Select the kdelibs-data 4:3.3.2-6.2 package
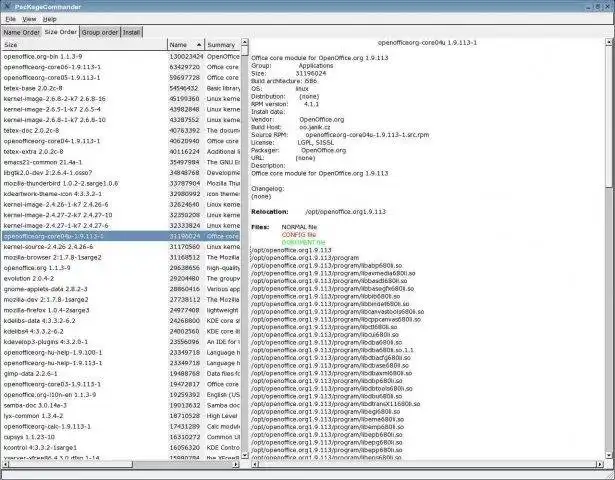This screenshot has height=480, width=615. point(121,321)
